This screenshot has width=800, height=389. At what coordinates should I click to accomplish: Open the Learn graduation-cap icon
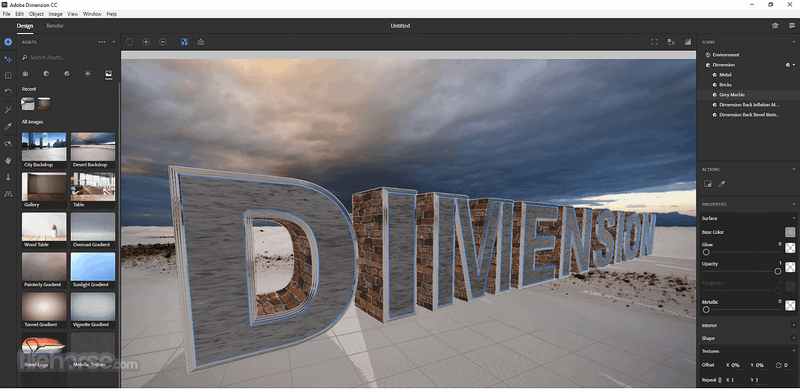775,26
